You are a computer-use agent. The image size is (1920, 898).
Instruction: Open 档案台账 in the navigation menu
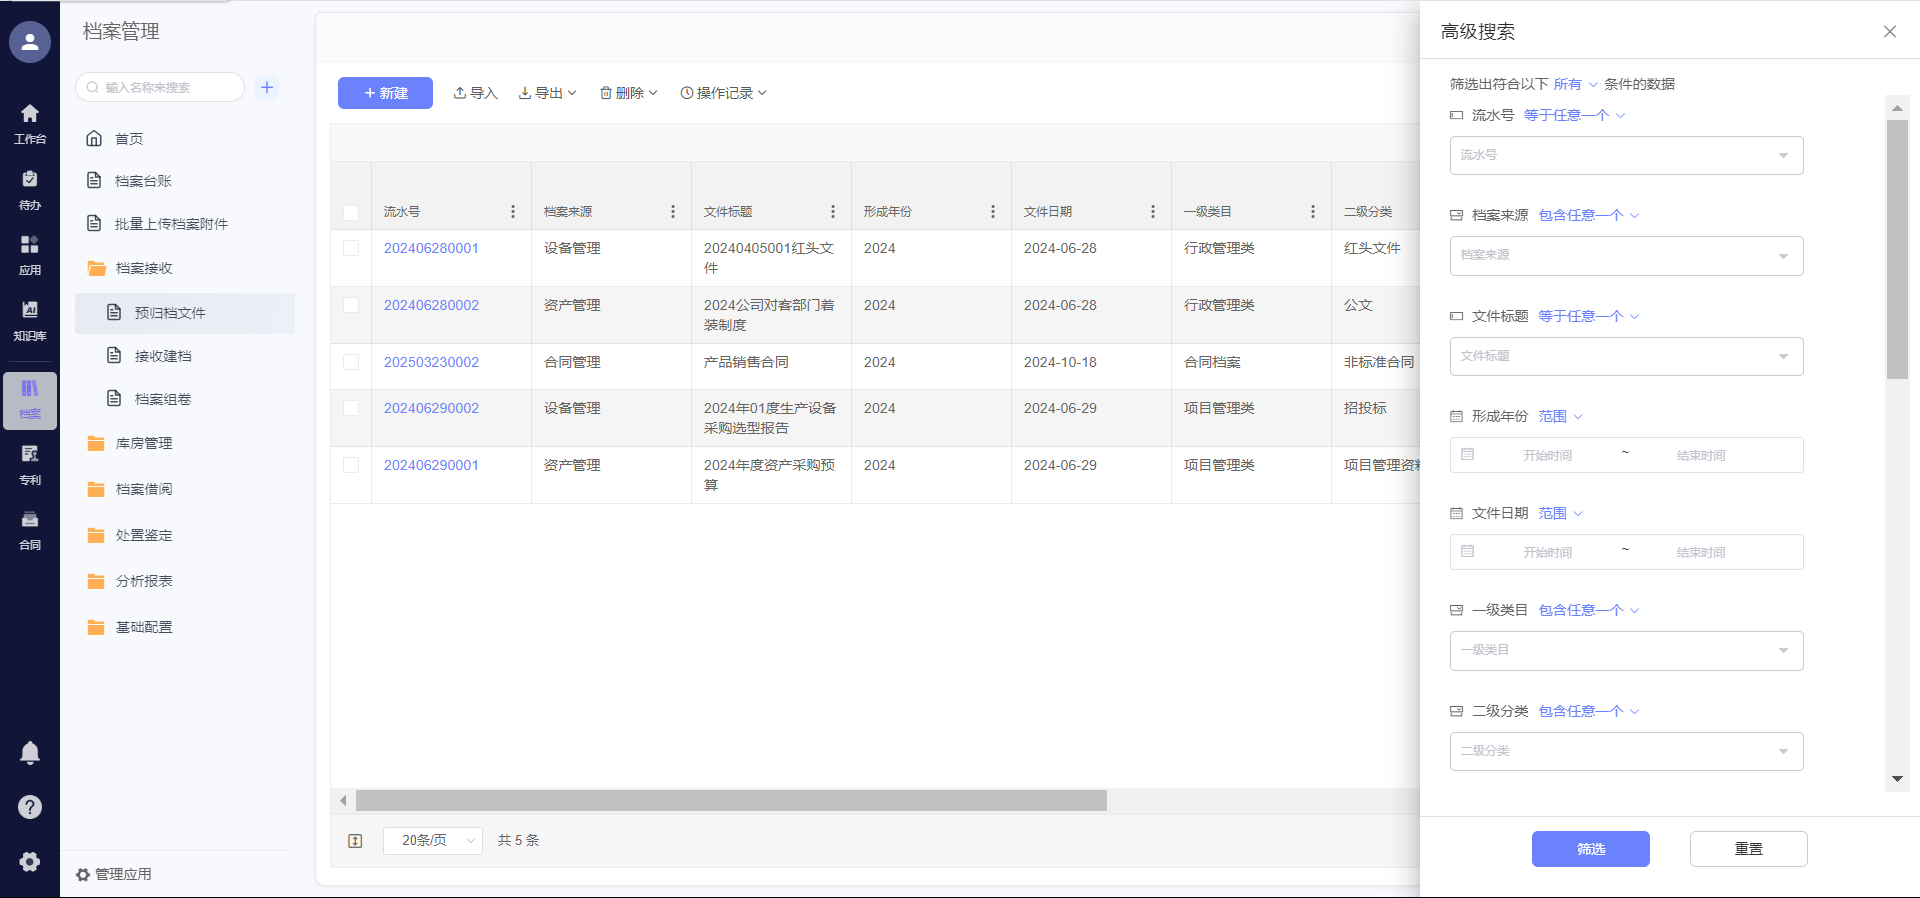point(143,181)
